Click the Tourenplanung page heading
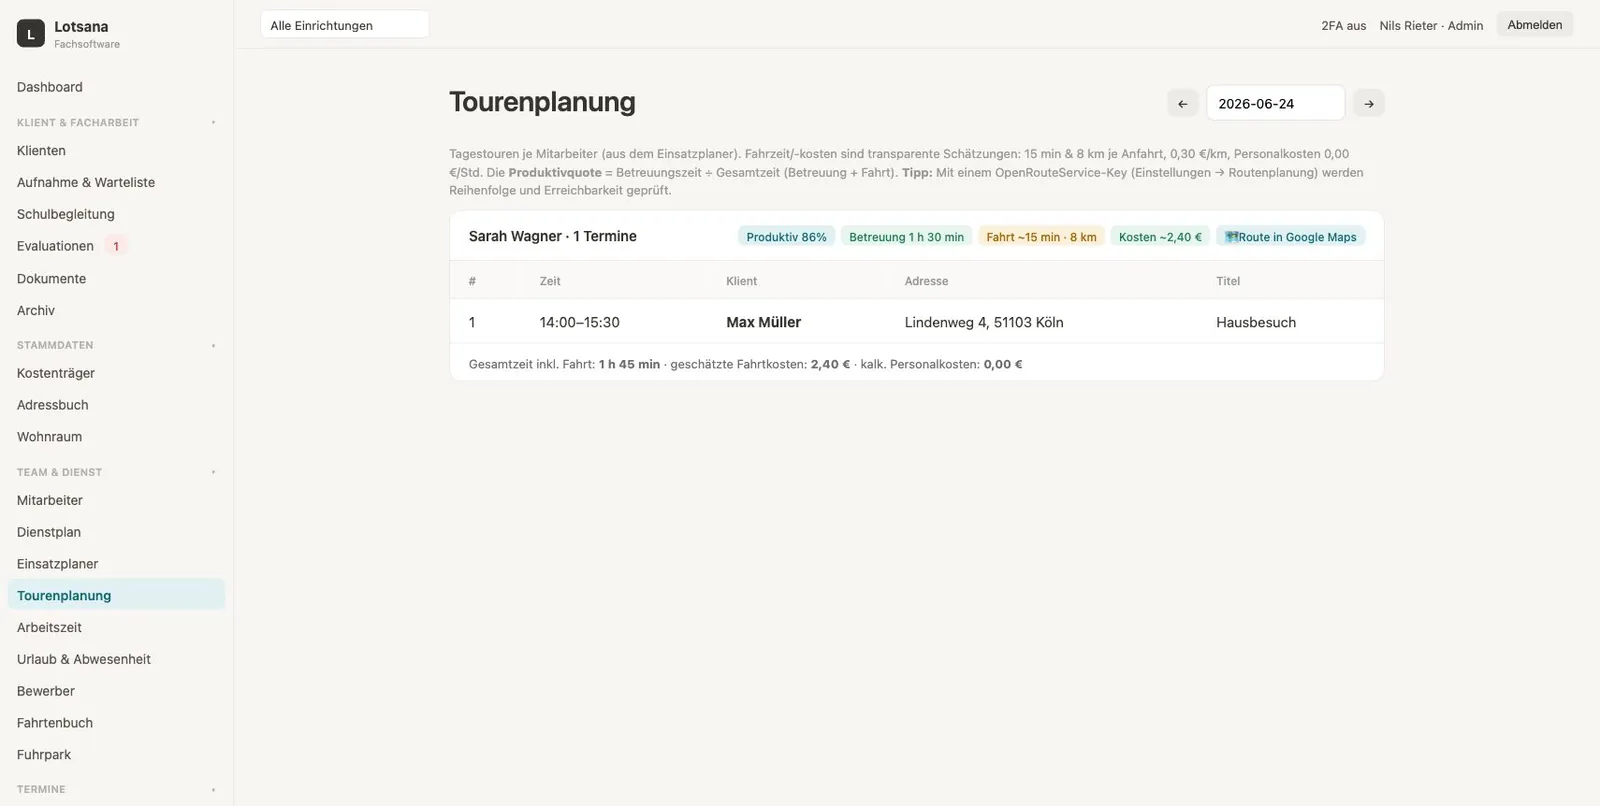The height and width of the screenshot is (806, 1600). (542, 102)
